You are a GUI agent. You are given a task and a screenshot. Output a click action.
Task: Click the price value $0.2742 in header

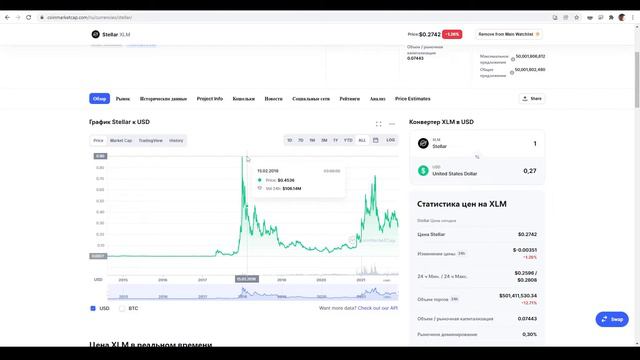pos(430,34)
